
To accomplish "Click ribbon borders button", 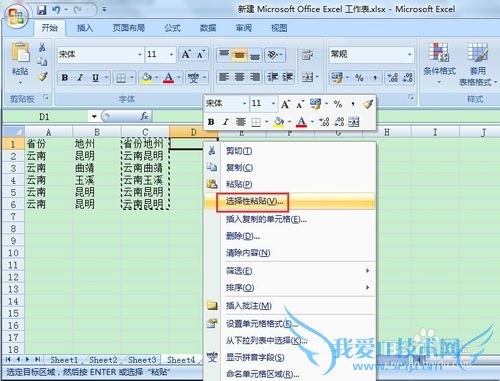I will click(x=121, y=78).
